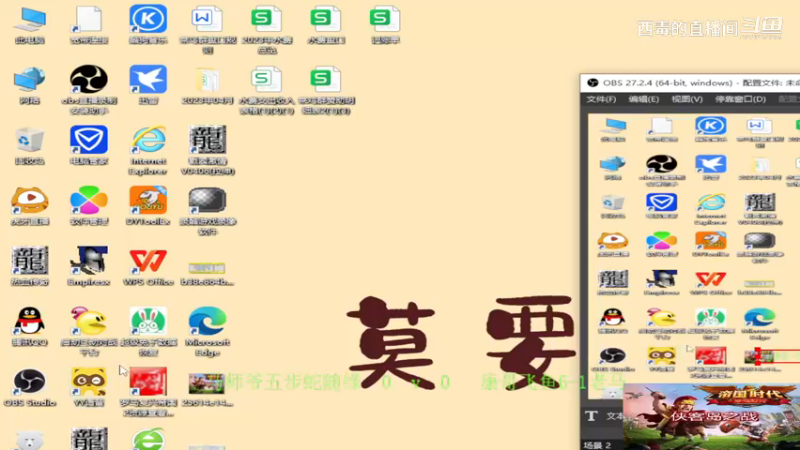This screenshot has height=450, width=800.
Task: Select the 文本 text source in OBS
Action: (x=614, y=416)
